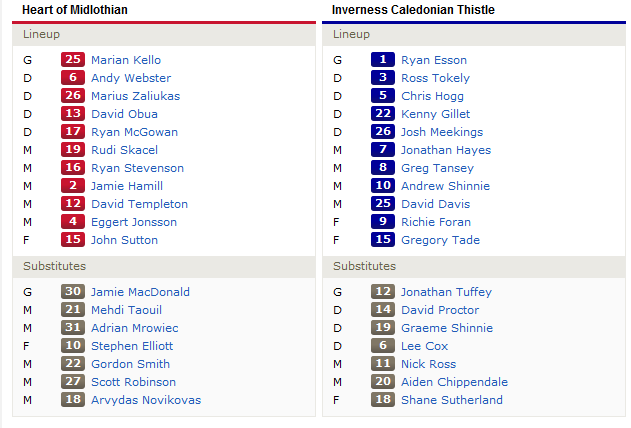Open Rudi Skacel's profile link
This screenshot has height=428, width=631.
point(124,150)
